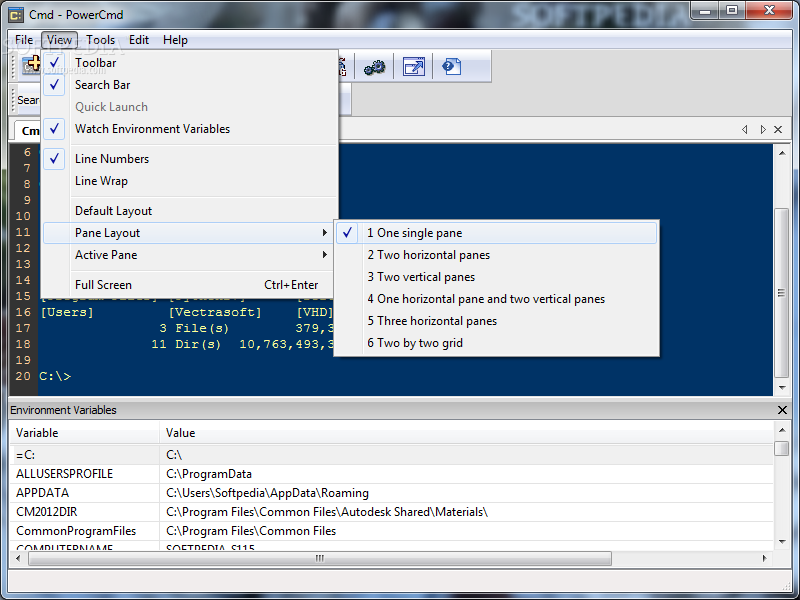Click the Environment Variables horizontal scrollbar thumb

(320, 558)
